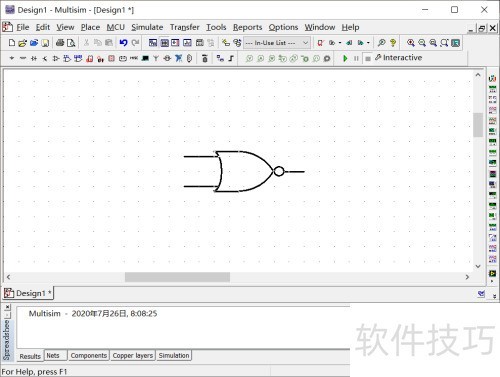This screenshot has height=377, width=500.
Task: Open the In-Use List dropdown
Action: point(277,43)
